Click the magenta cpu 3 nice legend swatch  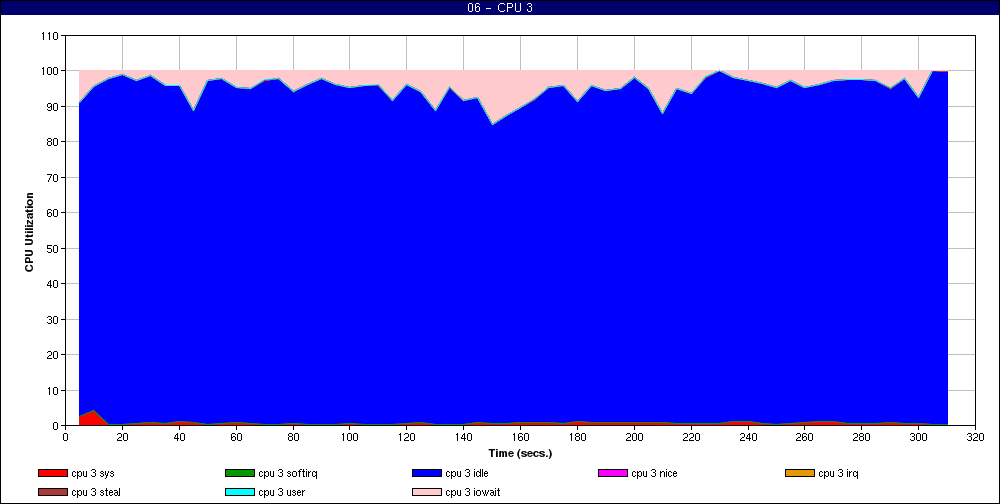[612, 473]
